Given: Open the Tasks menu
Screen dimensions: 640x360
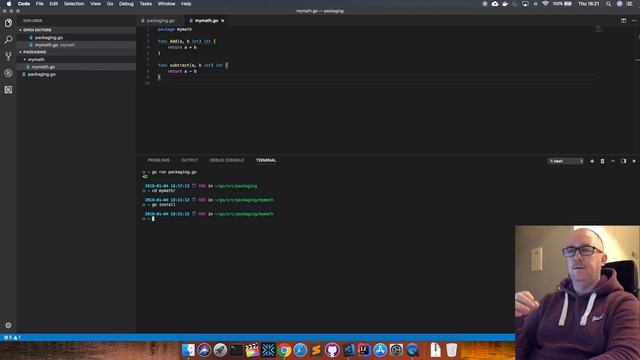Looking at the screenshot, I should 146,4.
